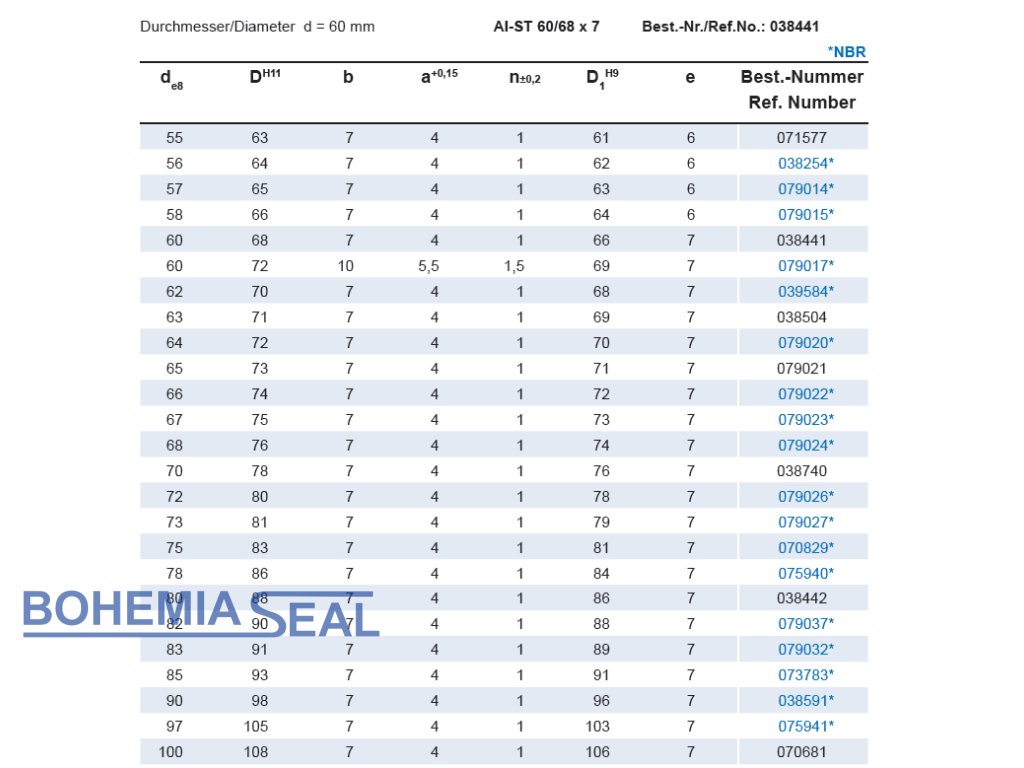The width and height of the screenshot is (1024, 768).
Task: Click the blue 079022* reference number
Action: click(805, 394)
